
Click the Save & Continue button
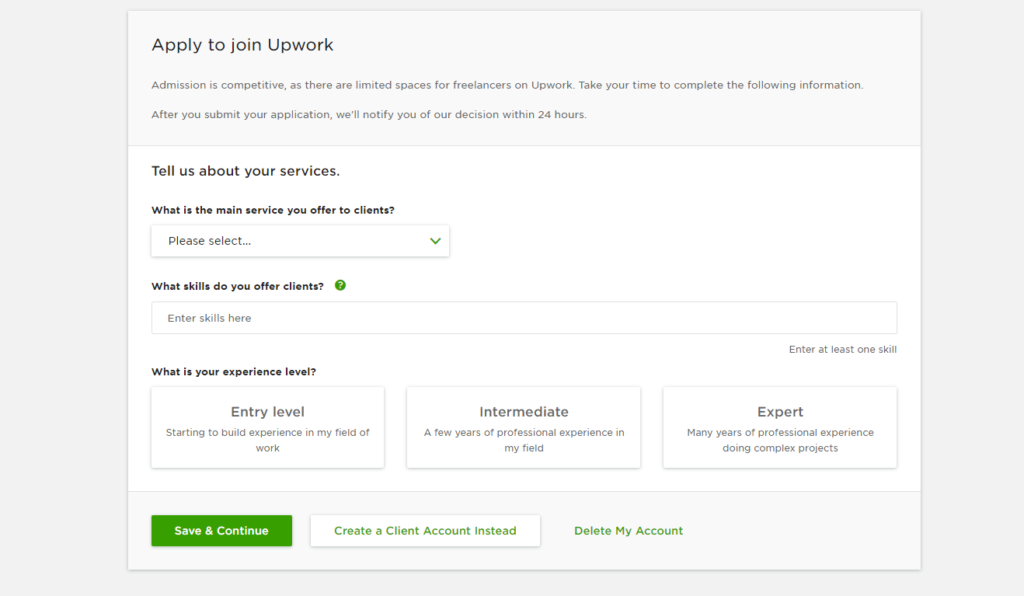[221, 530]
